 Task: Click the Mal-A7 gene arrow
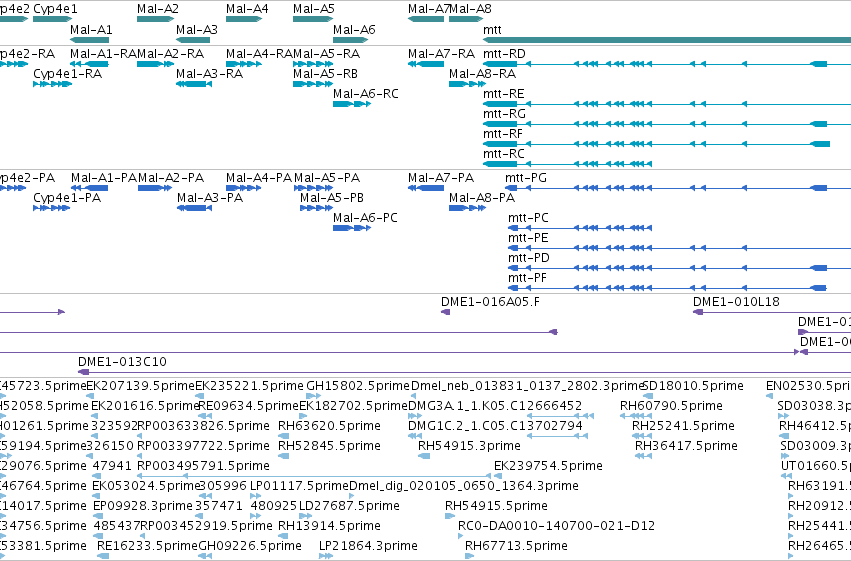tap(426, 19)
